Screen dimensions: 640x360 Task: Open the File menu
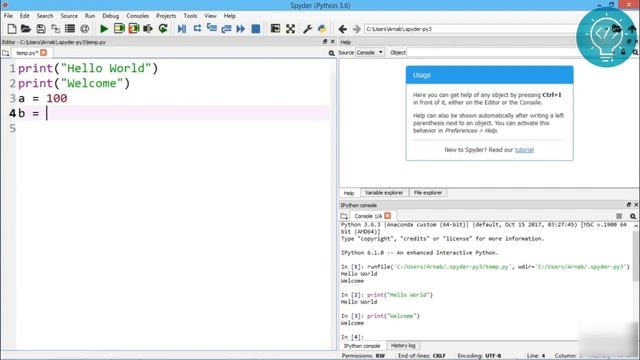(8, 16)
